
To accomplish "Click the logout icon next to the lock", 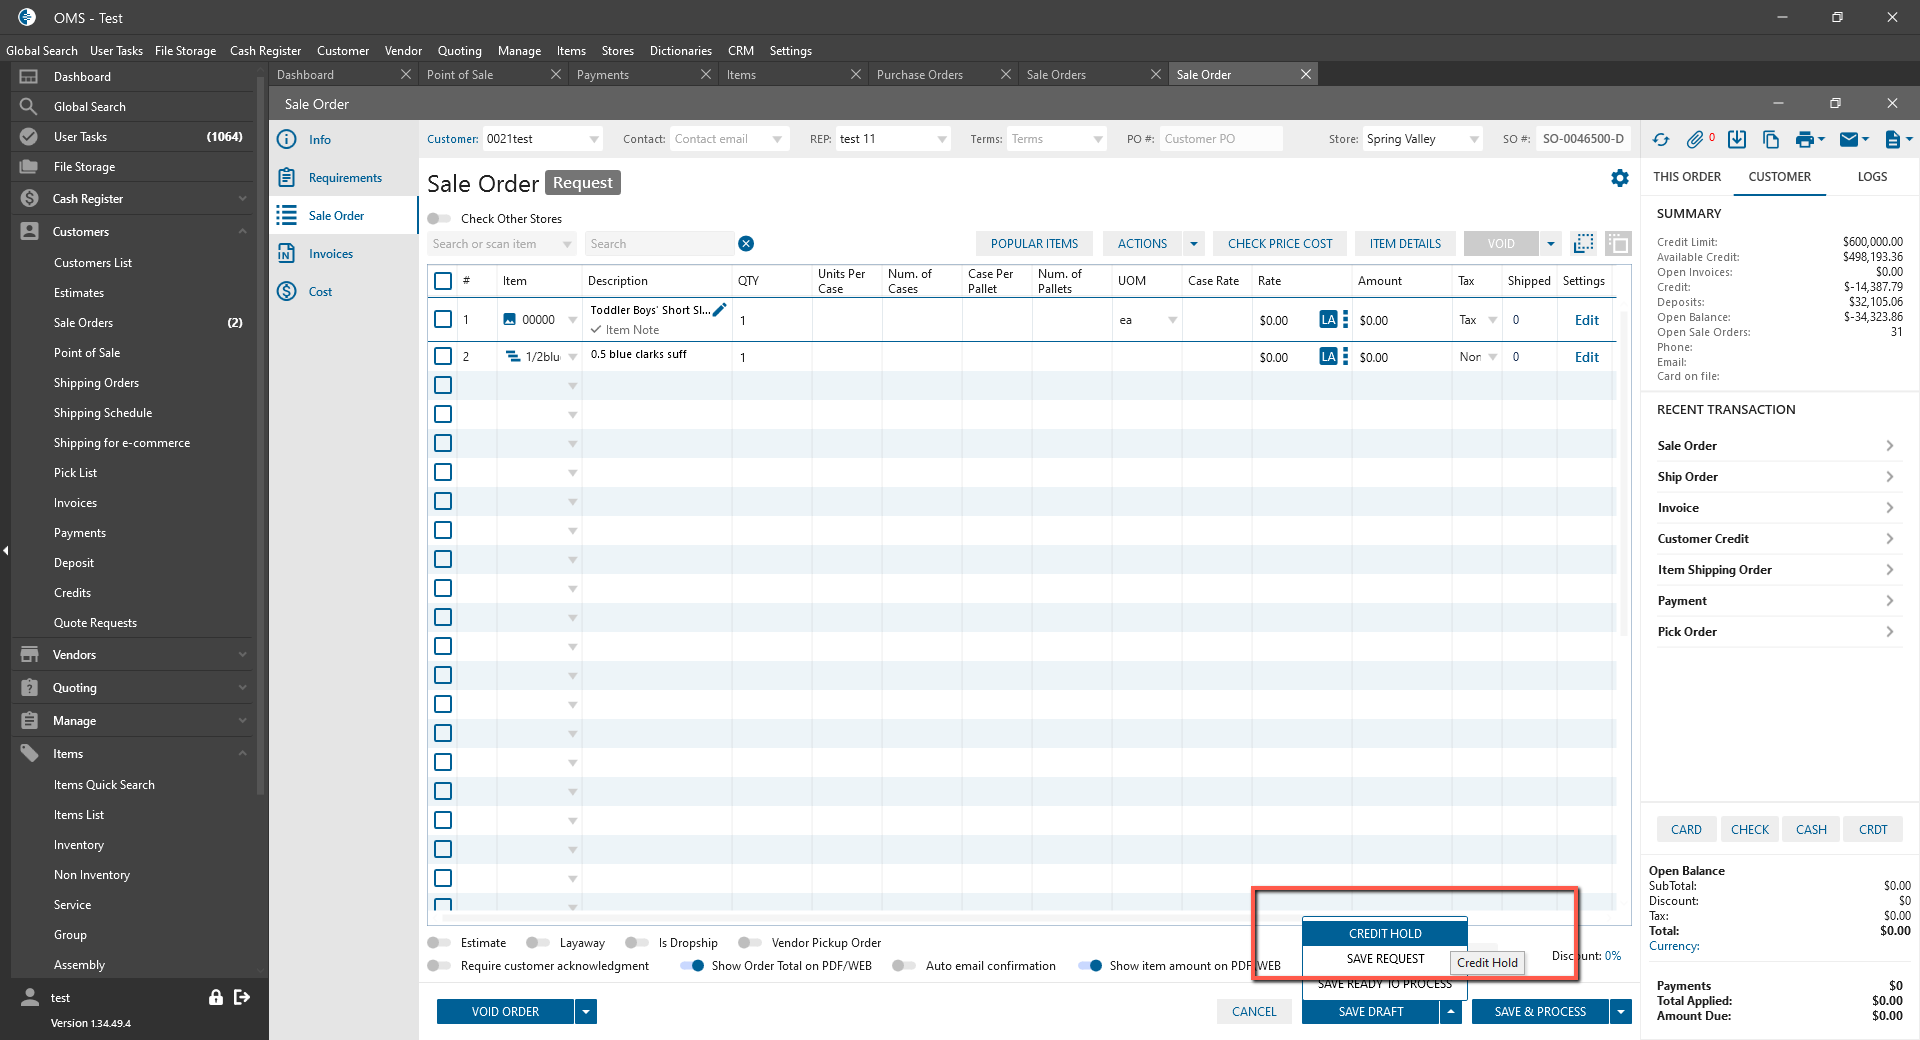I will [242, 997].
